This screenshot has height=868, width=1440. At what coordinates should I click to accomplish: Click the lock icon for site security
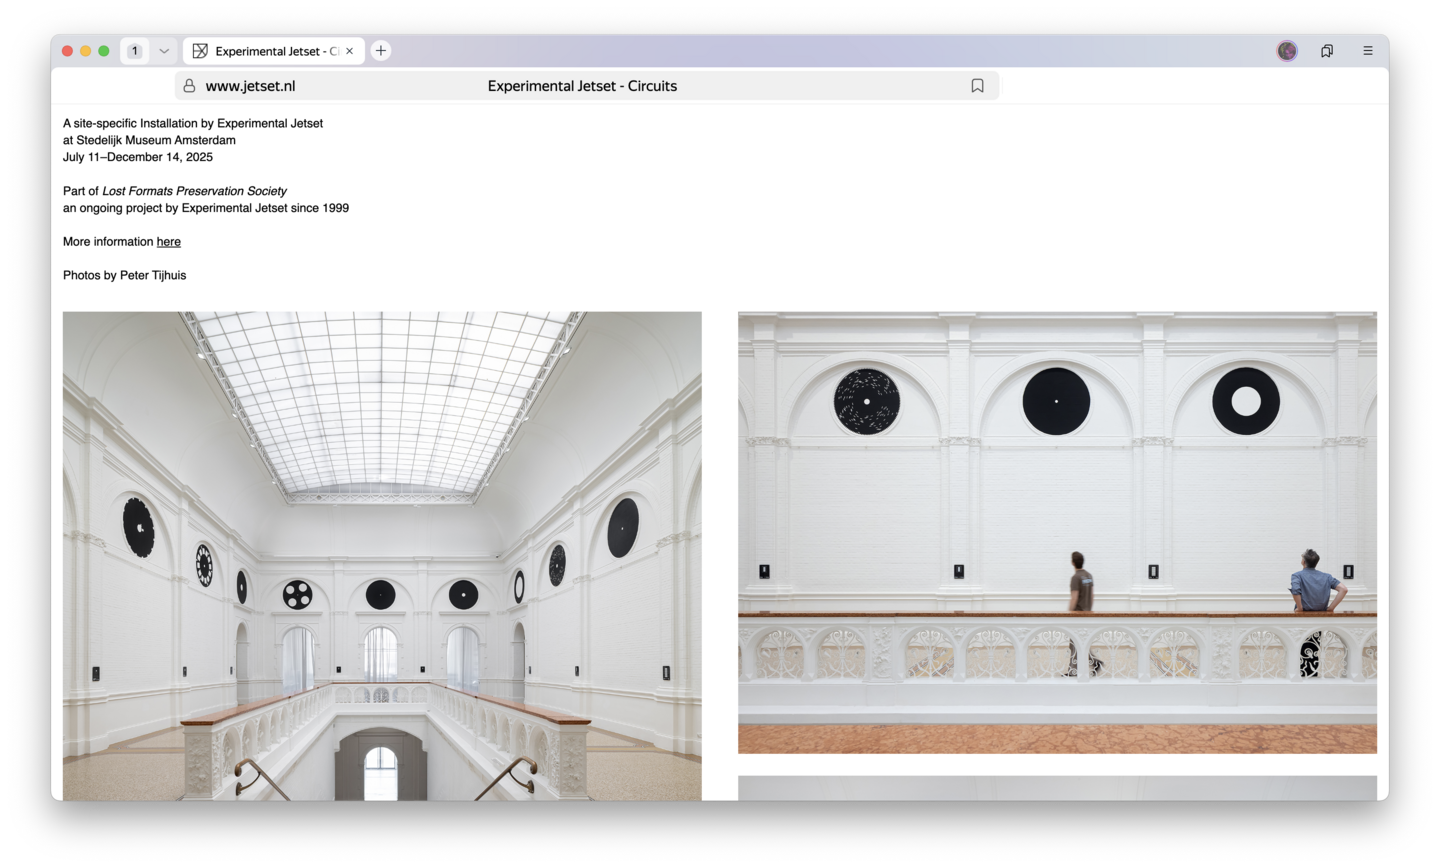(x=189, y=86)
